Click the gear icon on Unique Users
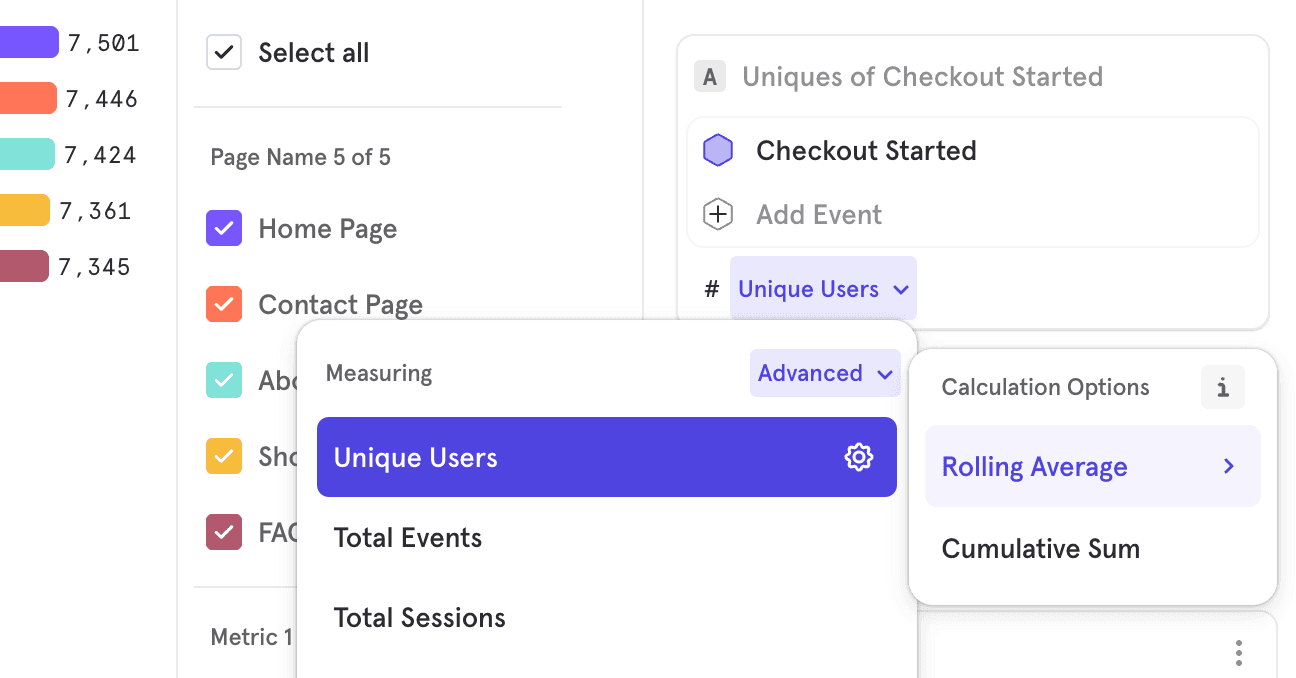1296x678 pixels. pyautogui.click(x=858, y=457)
